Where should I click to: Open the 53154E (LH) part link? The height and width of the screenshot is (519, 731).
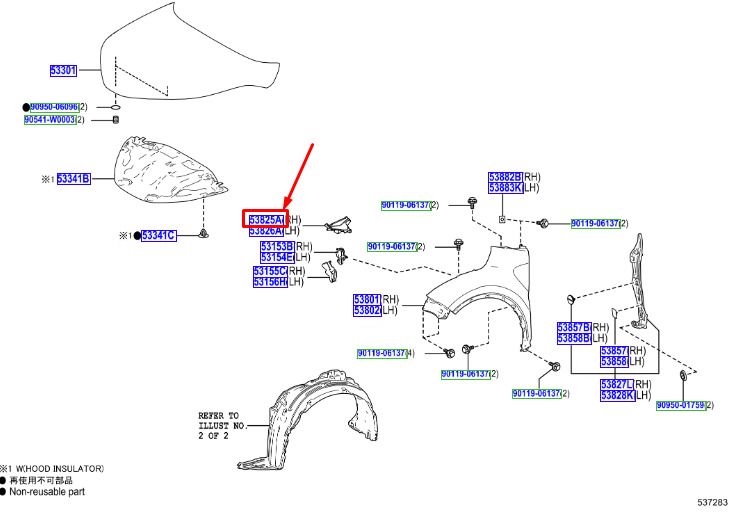click(277, 257)
